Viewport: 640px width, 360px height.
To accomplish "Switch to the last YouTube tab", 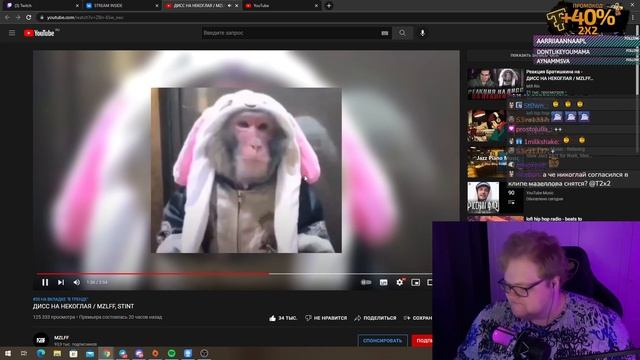I will 282,6.
